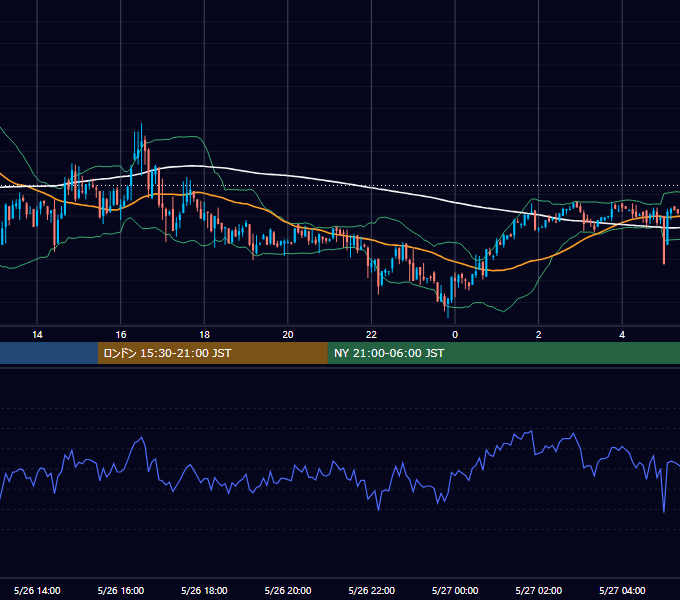Click the 5/27 04:00 date label

[x=622, y=590]
